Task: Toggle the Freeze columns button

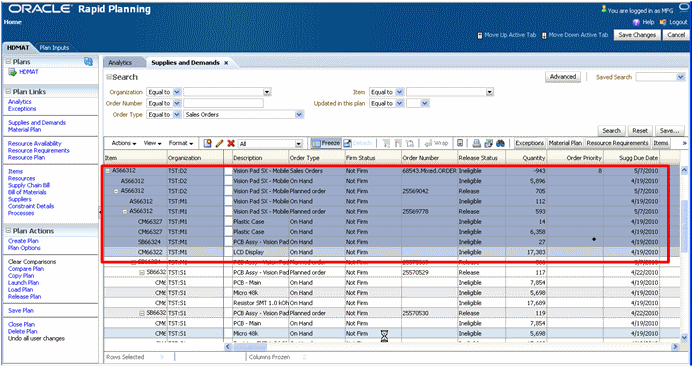Action: tap(326, 143)
